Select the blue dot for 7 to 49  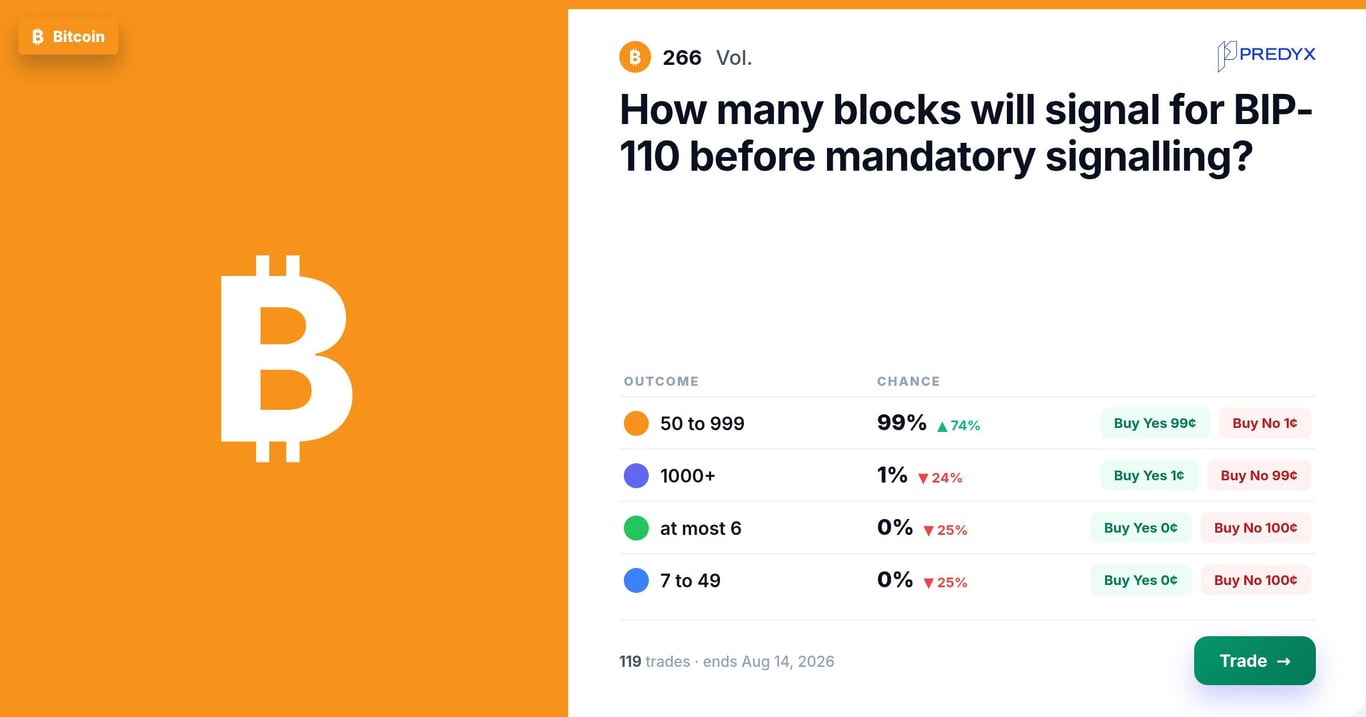tap(636, 580)
